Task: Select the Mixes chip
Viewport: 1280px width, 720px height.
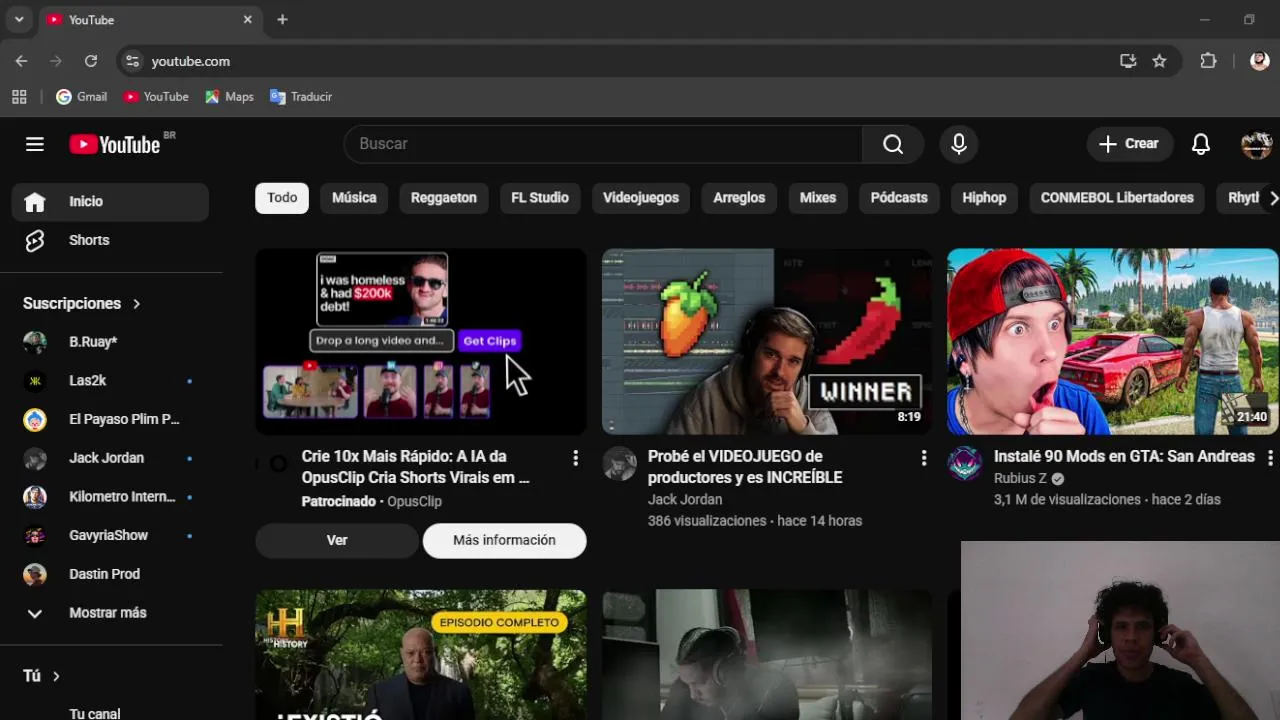Action: (x=818, y=198)
